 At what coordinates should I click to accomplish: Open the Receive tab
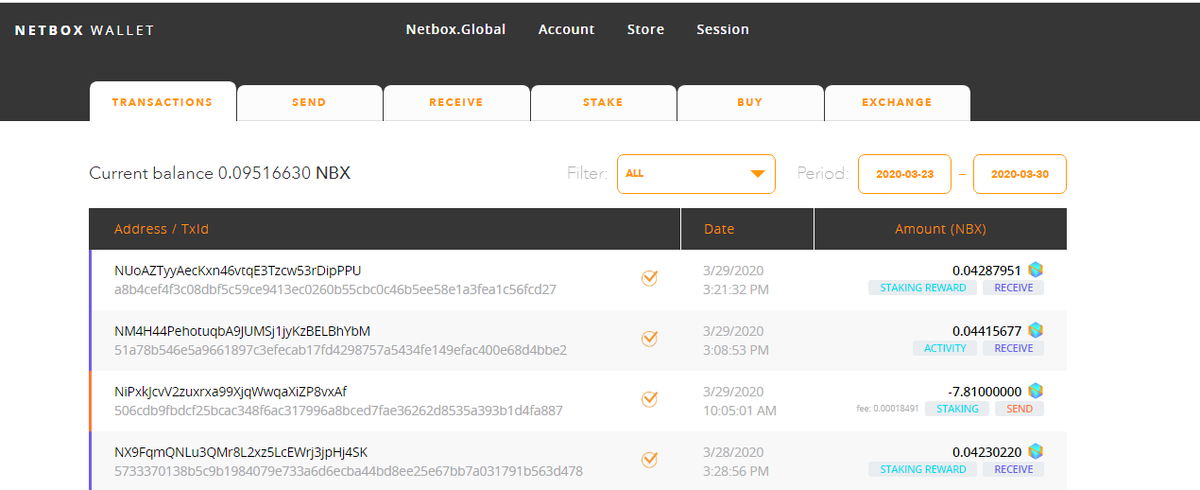pyautogui.click(x=456, y=102)
